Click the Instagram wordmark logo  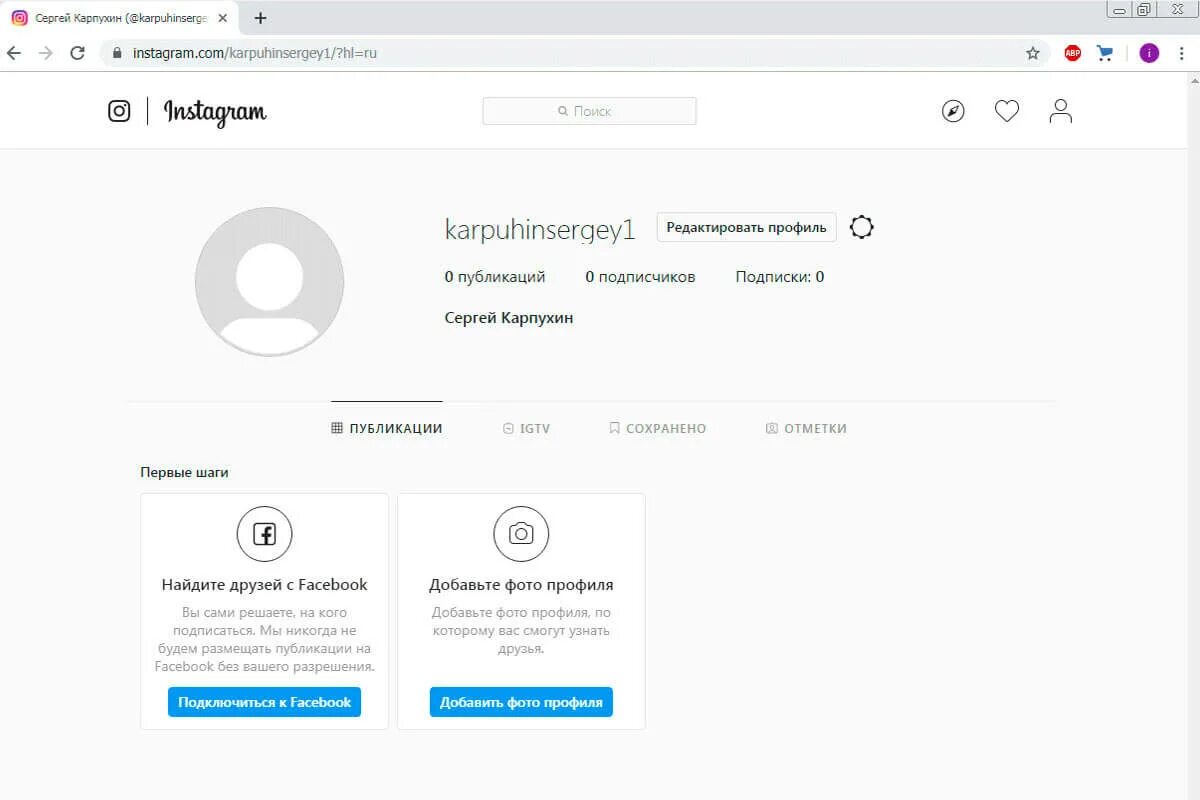tap(215, 112)
